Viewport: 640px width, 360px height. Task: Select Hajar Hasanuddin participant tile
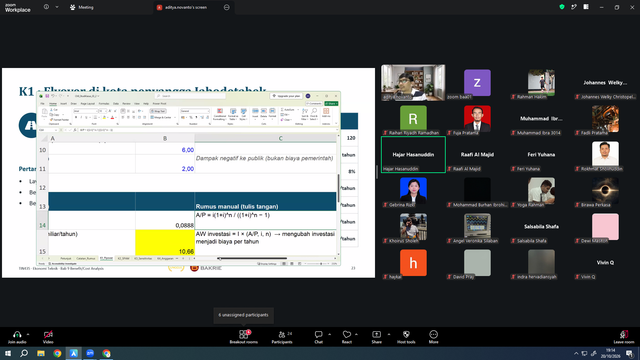click(413, 155)
